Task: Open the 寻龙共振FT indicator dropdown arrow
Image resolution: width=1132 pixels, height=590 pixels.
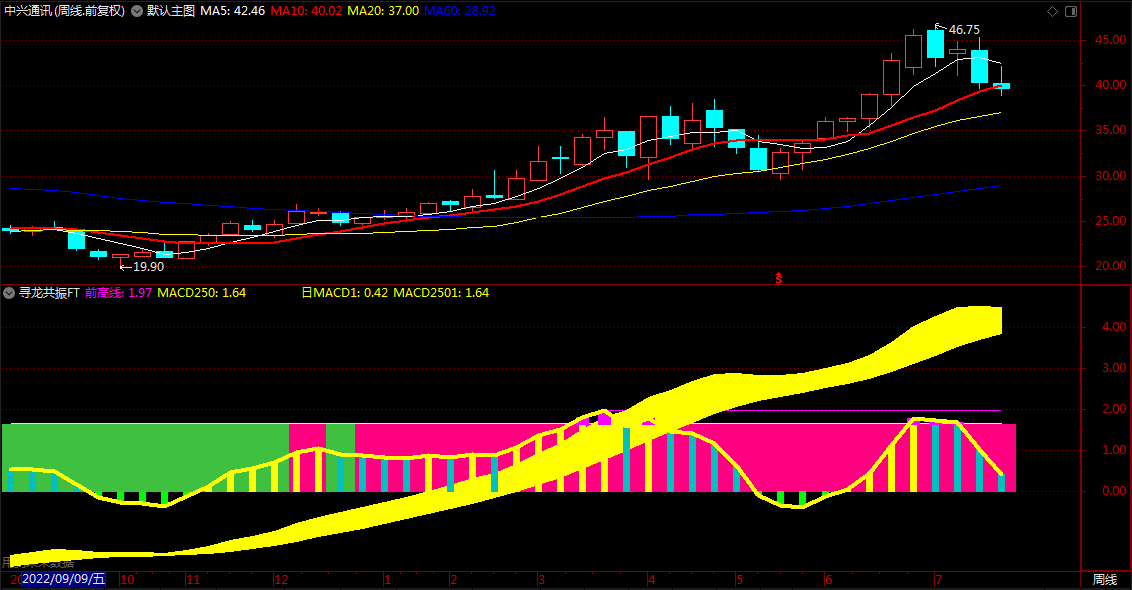Action: point(9,292)
